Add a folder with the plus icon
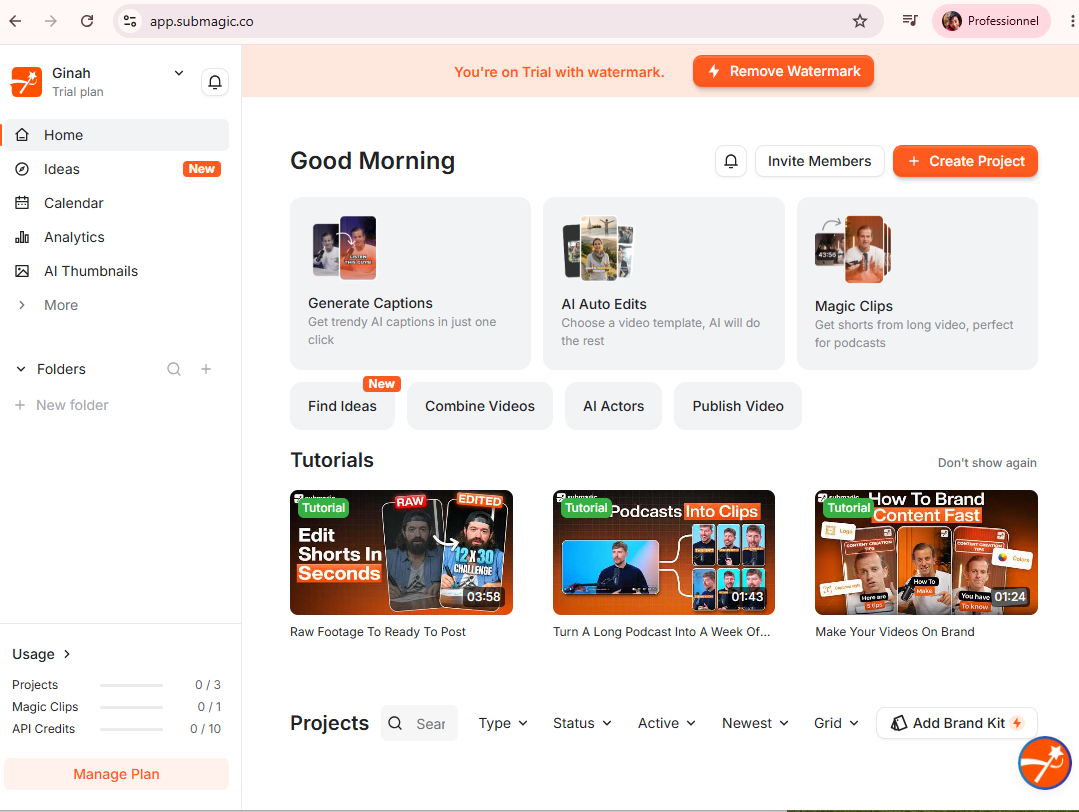Screen dimensions: 1079x812 [x=206, y=370]
